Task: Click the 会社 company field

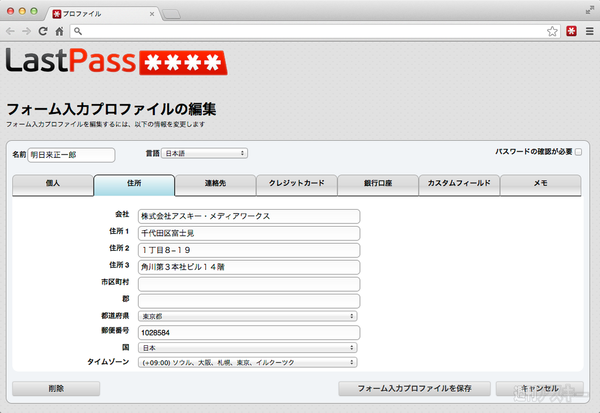Action: [x=249, y=216]
